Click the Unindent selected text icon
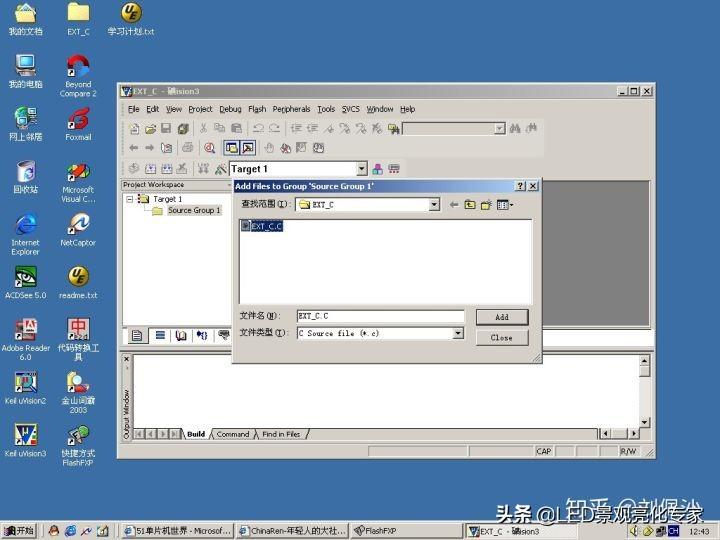Screen dimensions: 720x540 (x=312, y=129)
